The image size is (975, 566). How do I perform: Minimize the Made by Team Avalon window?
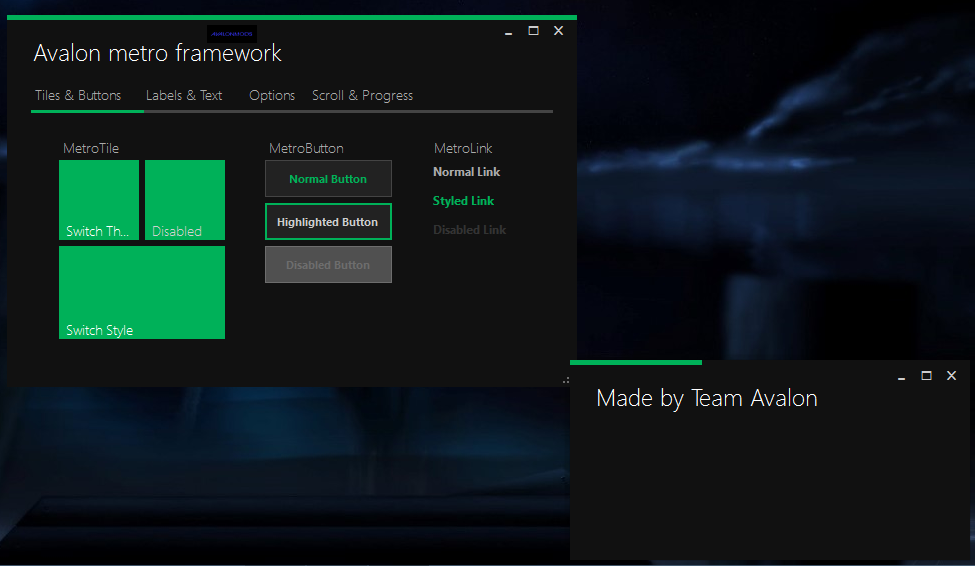coord(902,377)
